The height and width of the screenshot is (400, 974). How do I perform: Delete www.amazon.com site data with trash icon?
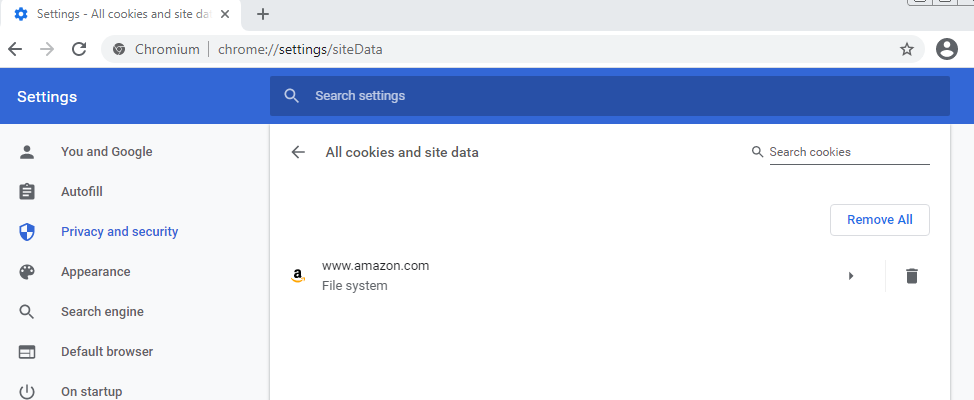point(911,276)
